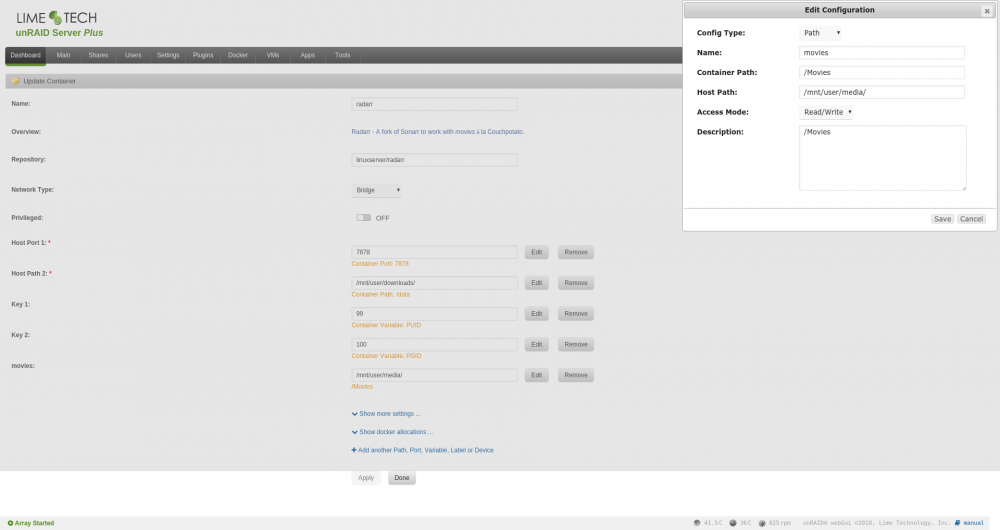The image size is (1000, 530).
Task: Open the VMs tab
Action: pos(273,55)
